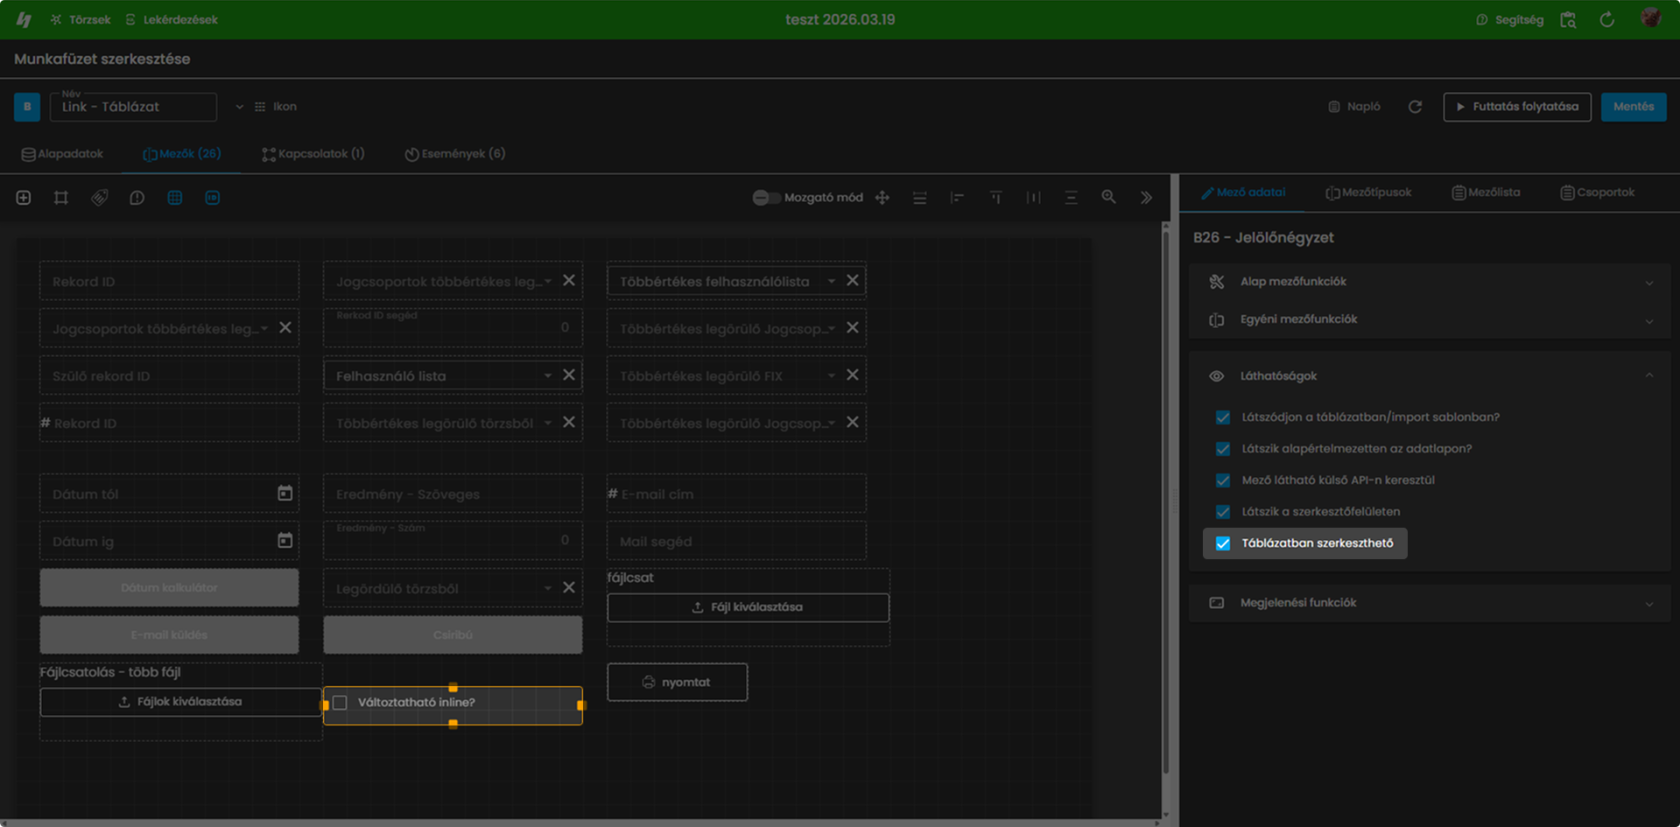Viewport: 1680px width, 827px height.
Task: Open the Legördülő törzsből dropdown arrow
Action: 548,588
